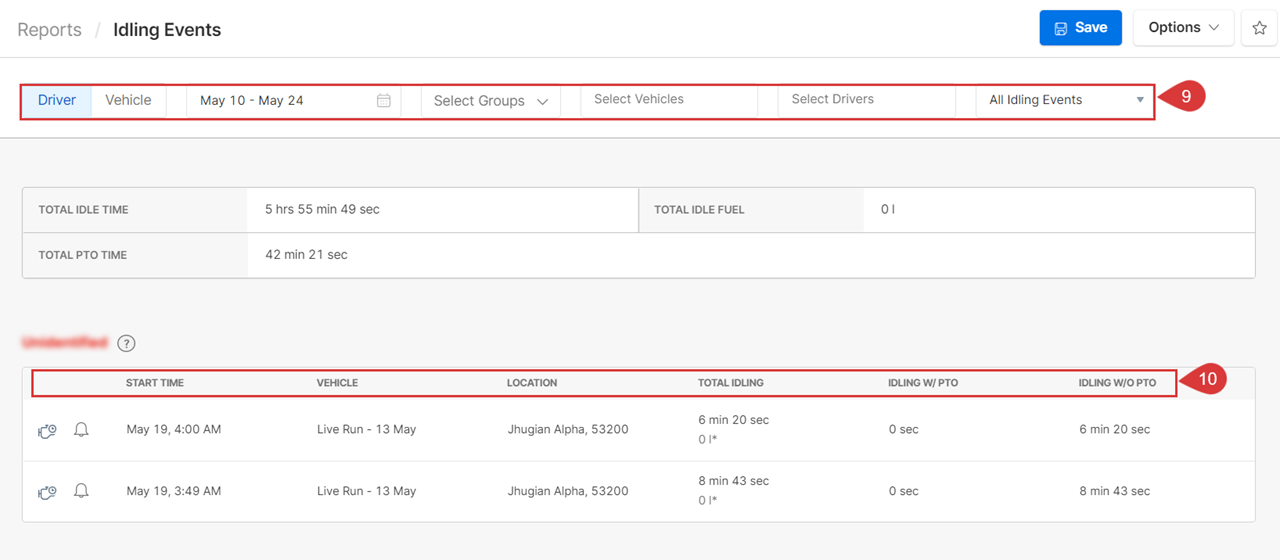Click the Idling Events page title
1280x560 pixels.
[x=167, y=30]
